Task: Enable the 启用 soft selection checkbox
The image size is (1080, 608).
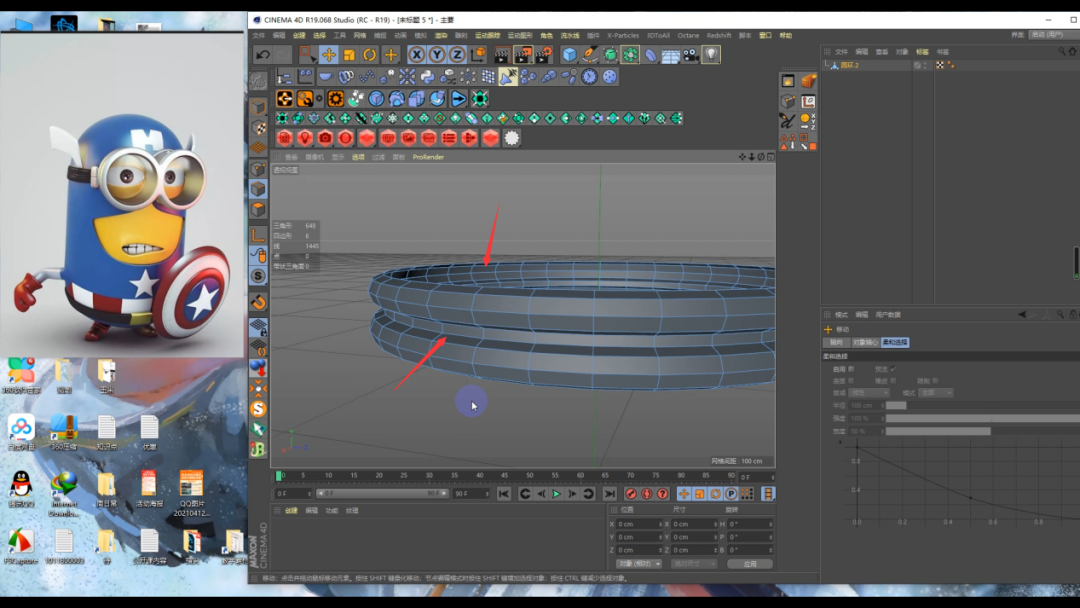Action: tap(851, 369)
